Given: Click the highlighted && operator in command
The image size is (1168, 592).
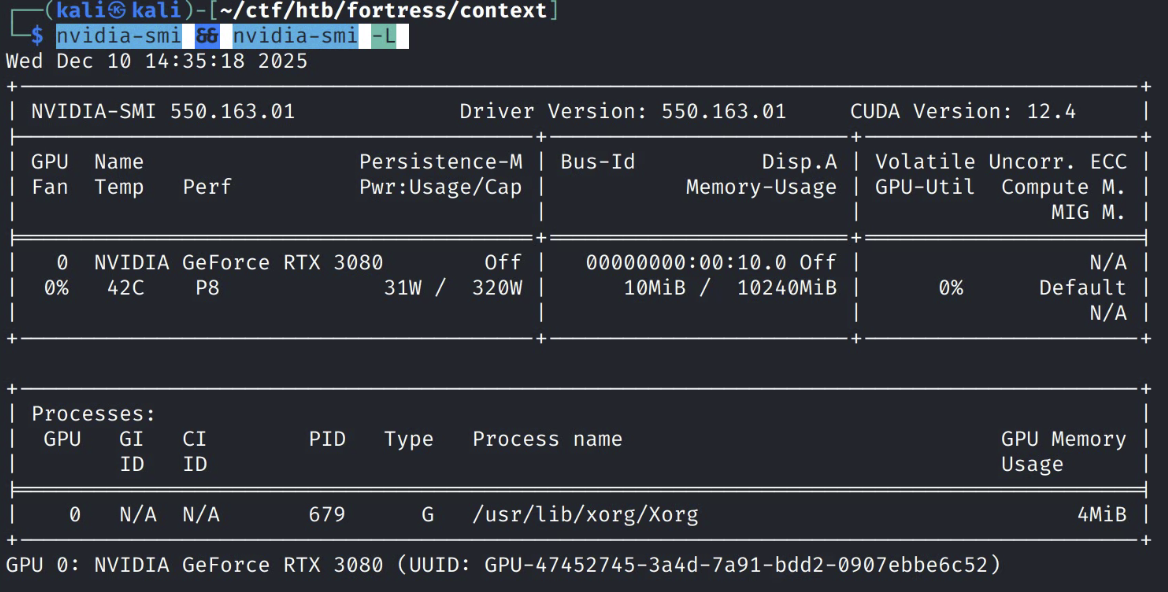Looking at the screenshot, I should pos(207,36).
